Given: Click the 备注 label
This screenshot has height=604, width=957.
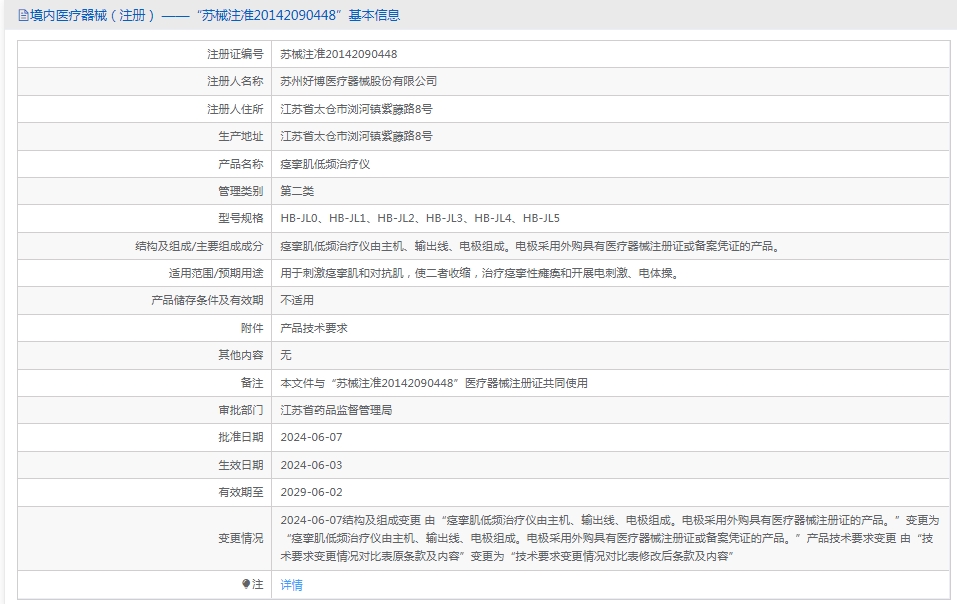Looking at the screenshot, I should click(252, 383).
